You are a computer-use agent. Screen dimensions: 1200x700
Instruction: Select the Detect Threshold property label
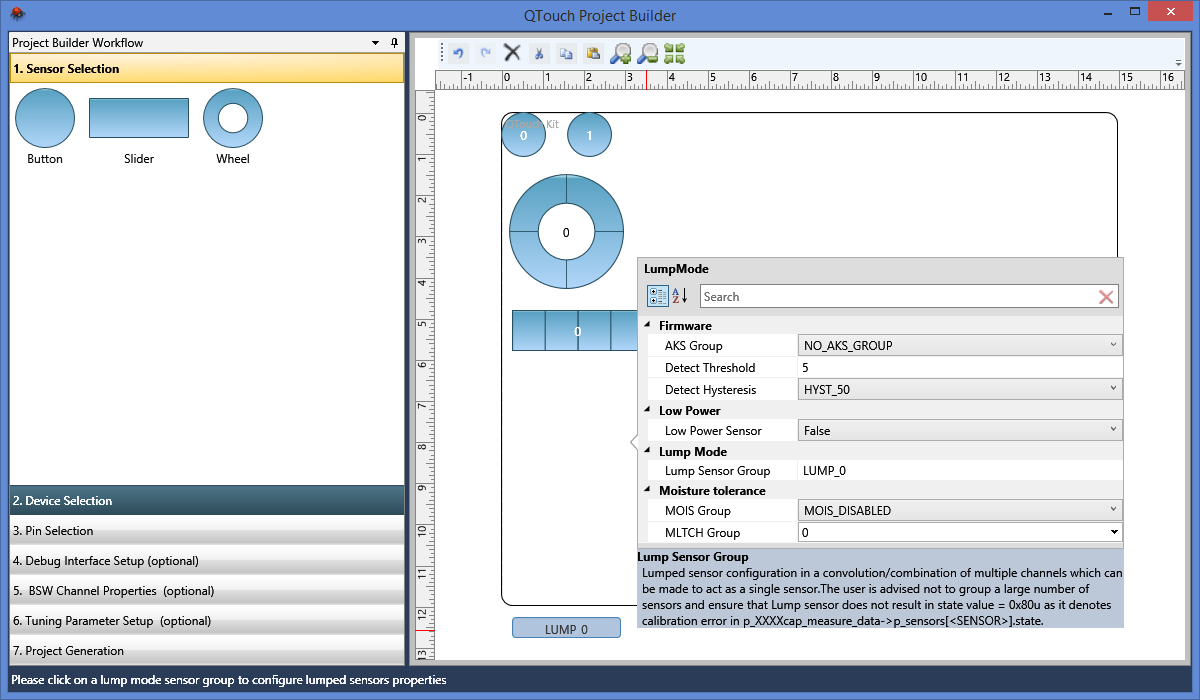(710, 368)
